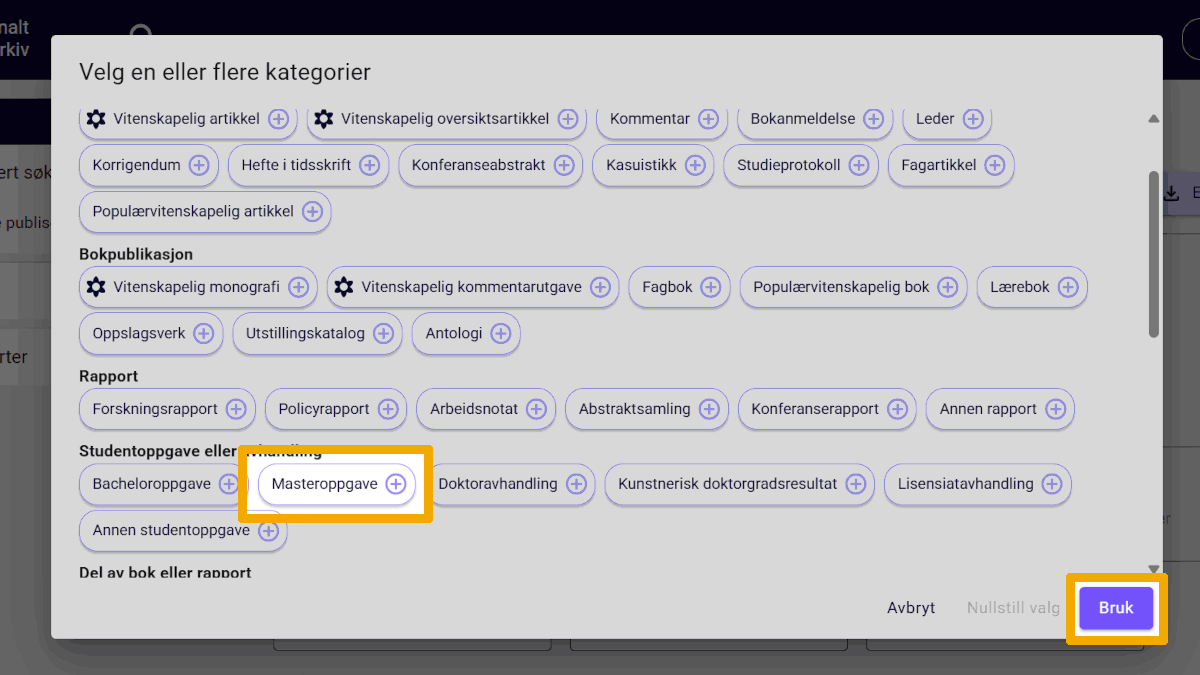Click the plus icon beside Oppslagsverk
Viewport: 1200px width, 675px height.
(204, 333)
